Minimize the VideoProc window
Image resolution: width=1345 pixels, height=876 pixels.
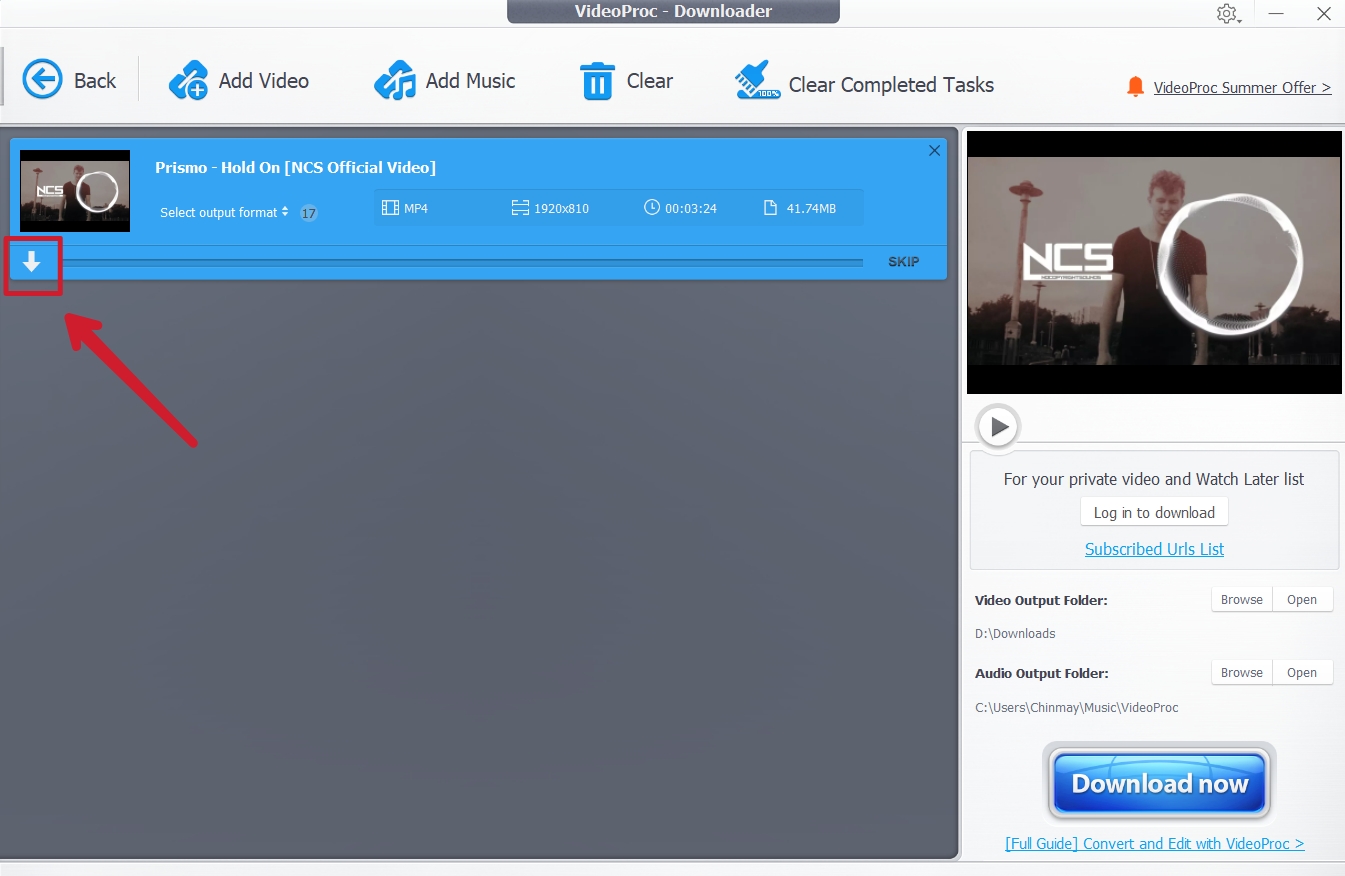tap(1276, 14)
